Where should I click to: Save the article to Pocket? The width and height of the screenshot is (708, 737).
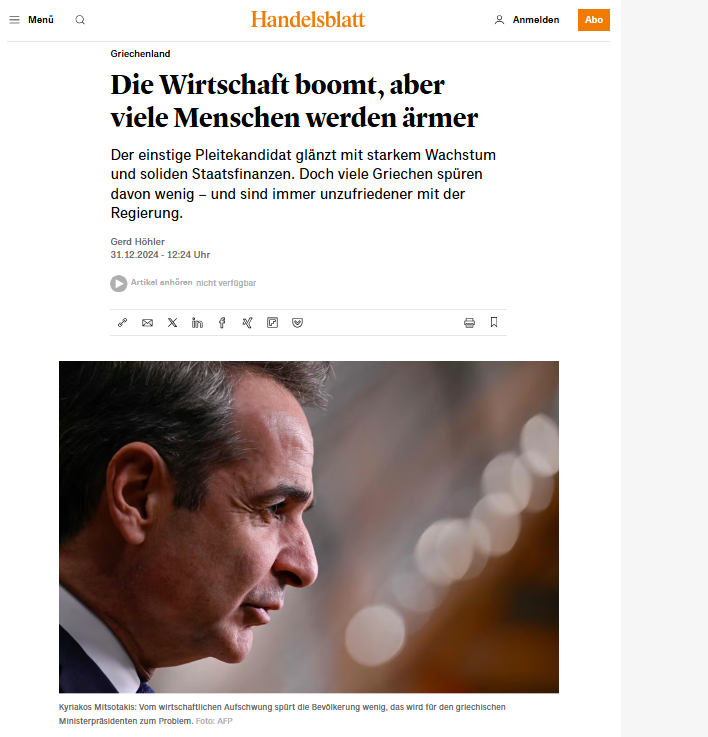[x=297, y=322]
